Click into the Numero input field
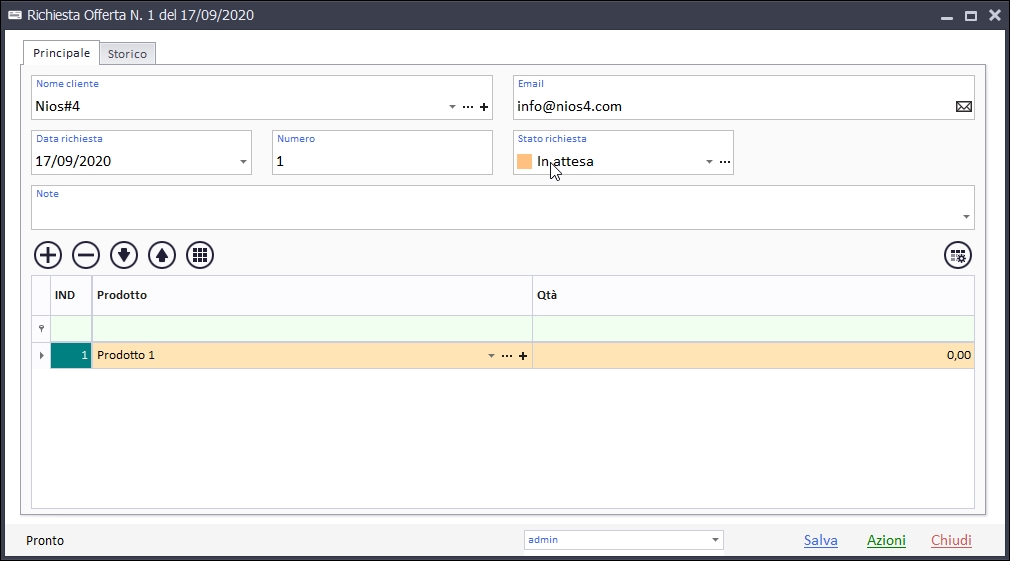This screenshot has height=561, width=1010. tap(382, 161)
